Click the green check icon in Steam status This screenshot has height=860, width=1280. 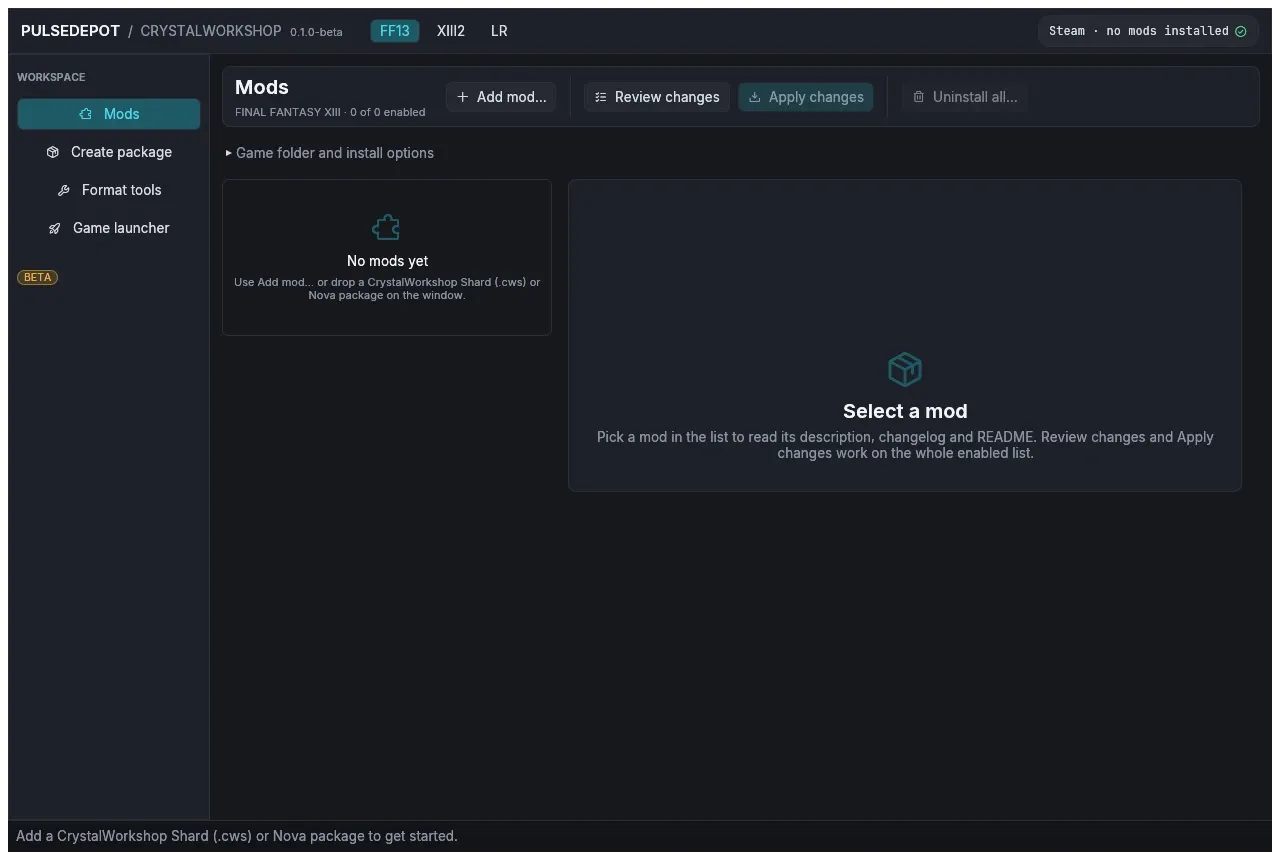(1241, 31)
